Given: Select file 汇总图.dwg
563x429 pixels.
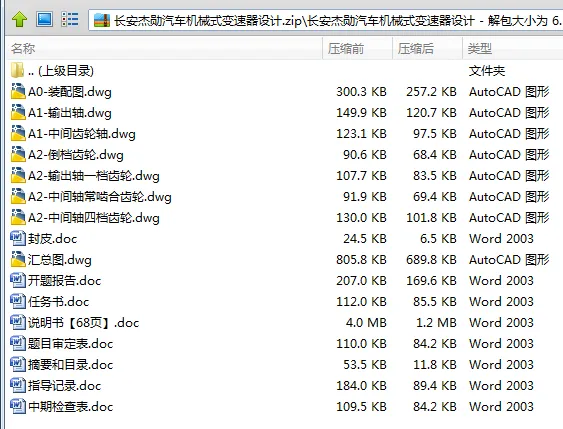Looking at the screenshot, I should [60, 260].
